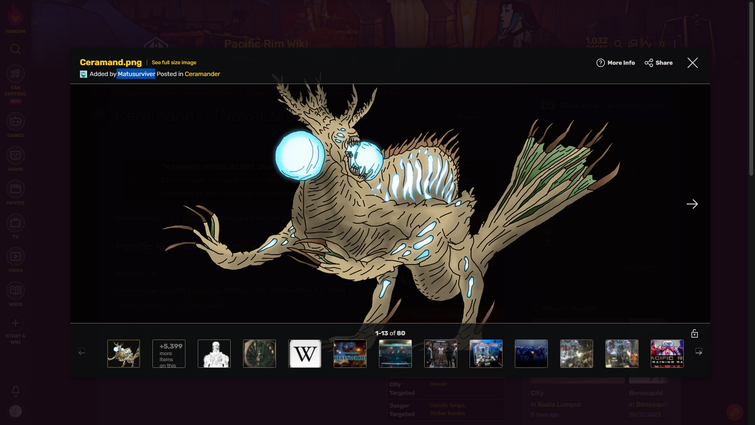Screen dimensions: 755x425
Task: Click the pencil edit icon bottom-right
Action: tap(734, 412)
